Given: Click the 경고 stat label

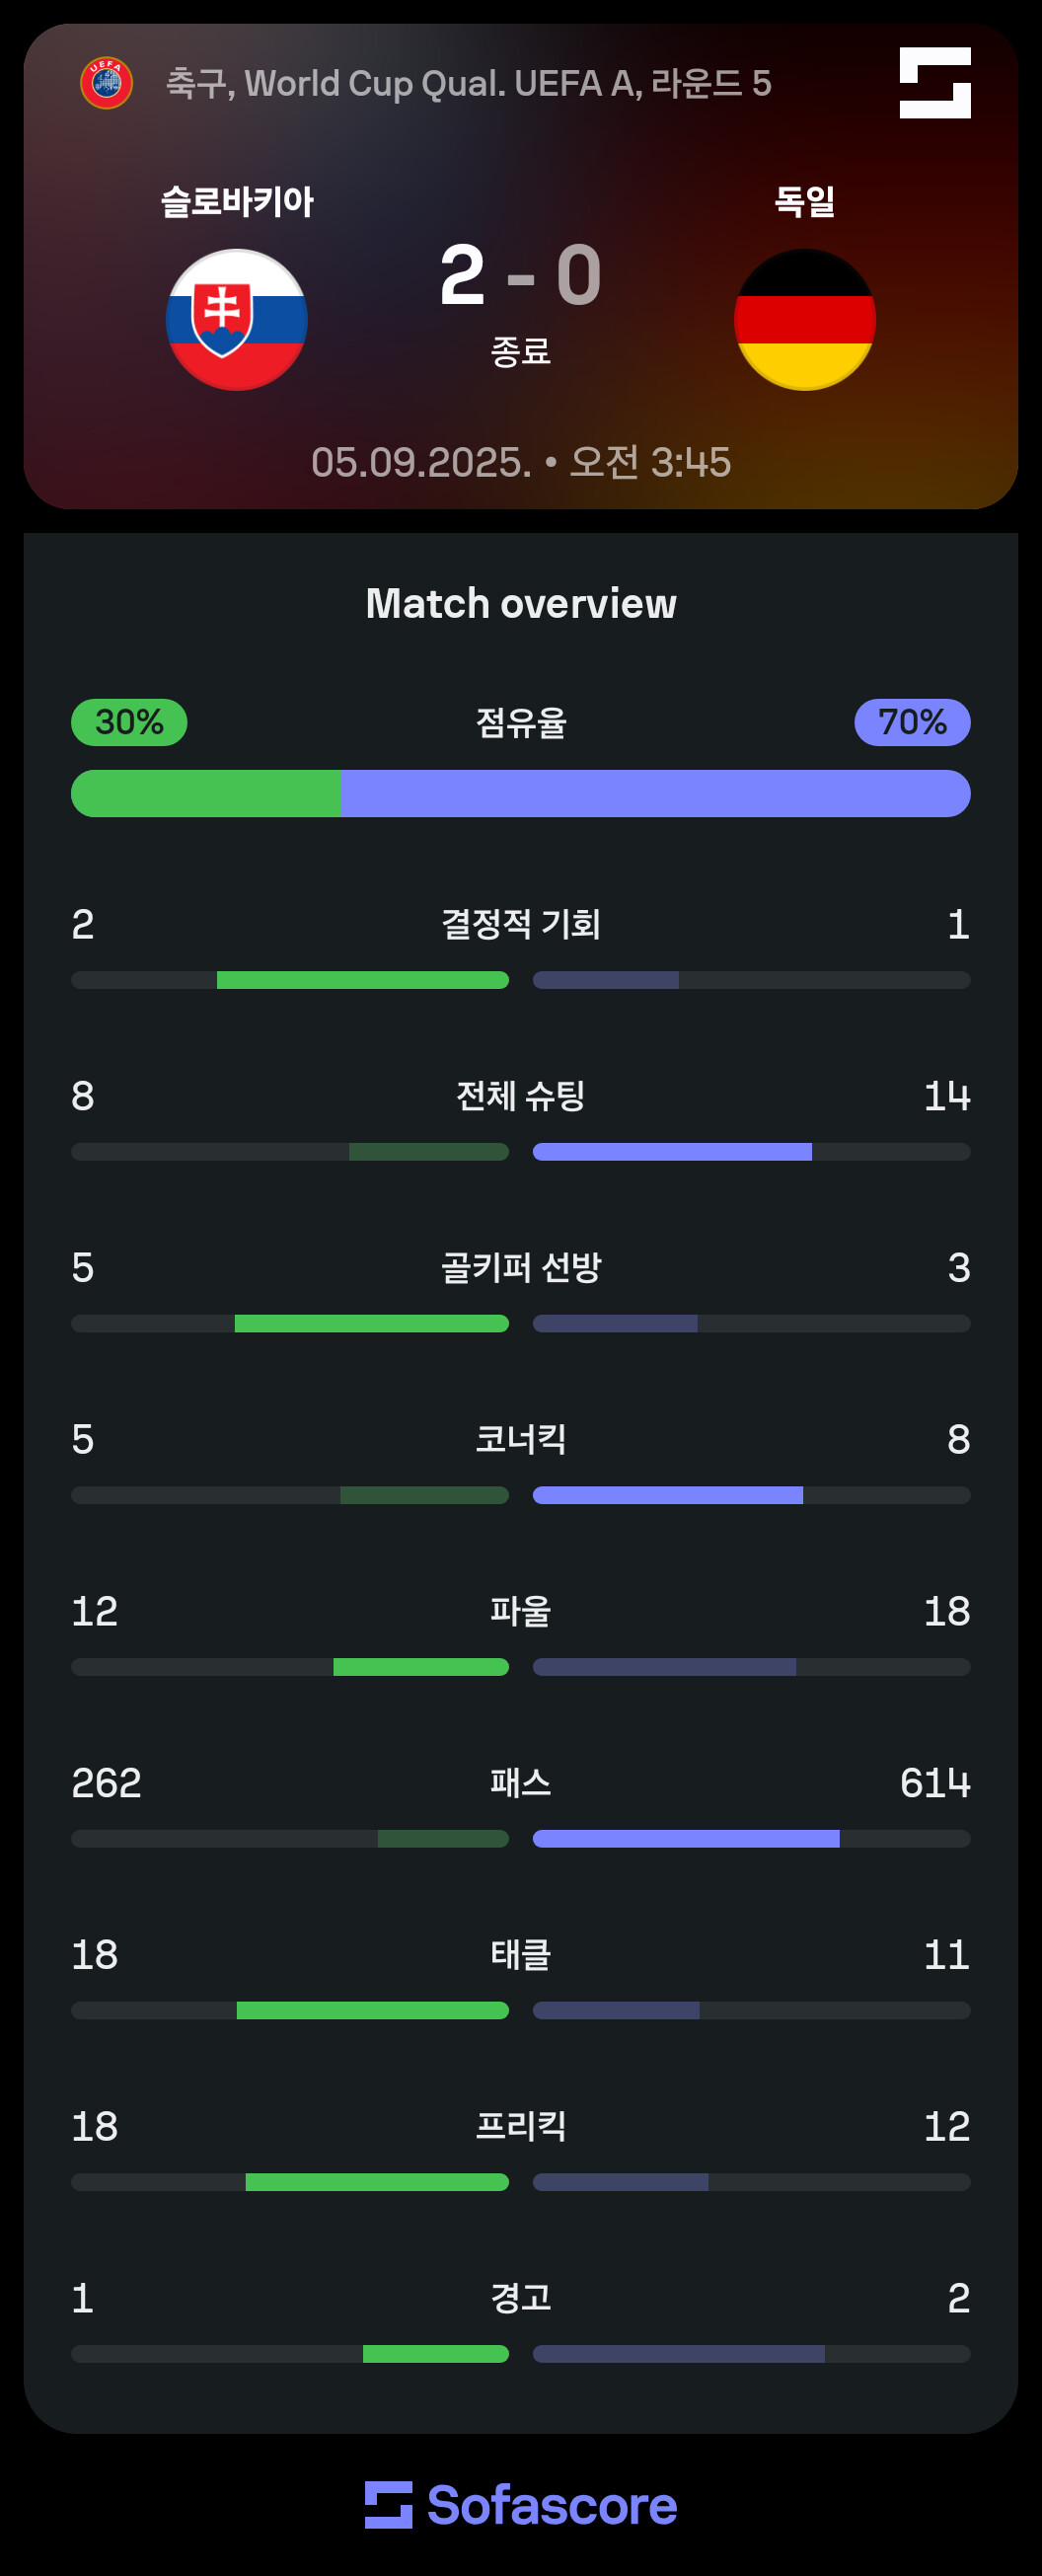Looking at the screenshot, I should pos(521,2298).
